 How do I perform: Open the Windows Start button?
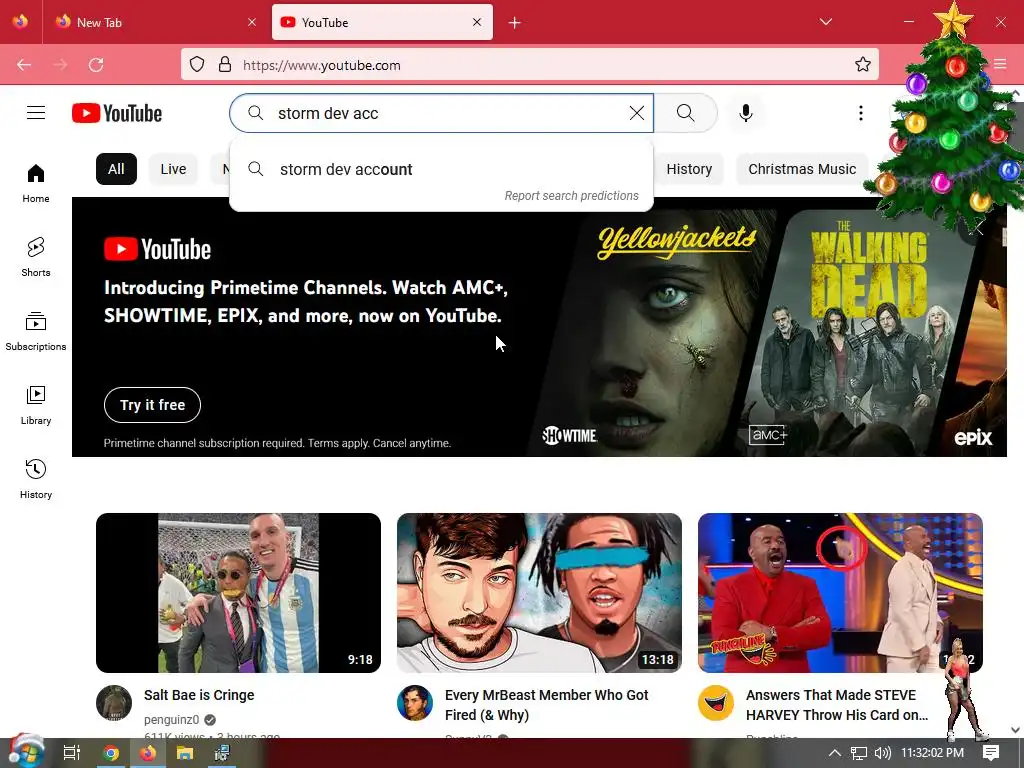[x=25, y=752]
